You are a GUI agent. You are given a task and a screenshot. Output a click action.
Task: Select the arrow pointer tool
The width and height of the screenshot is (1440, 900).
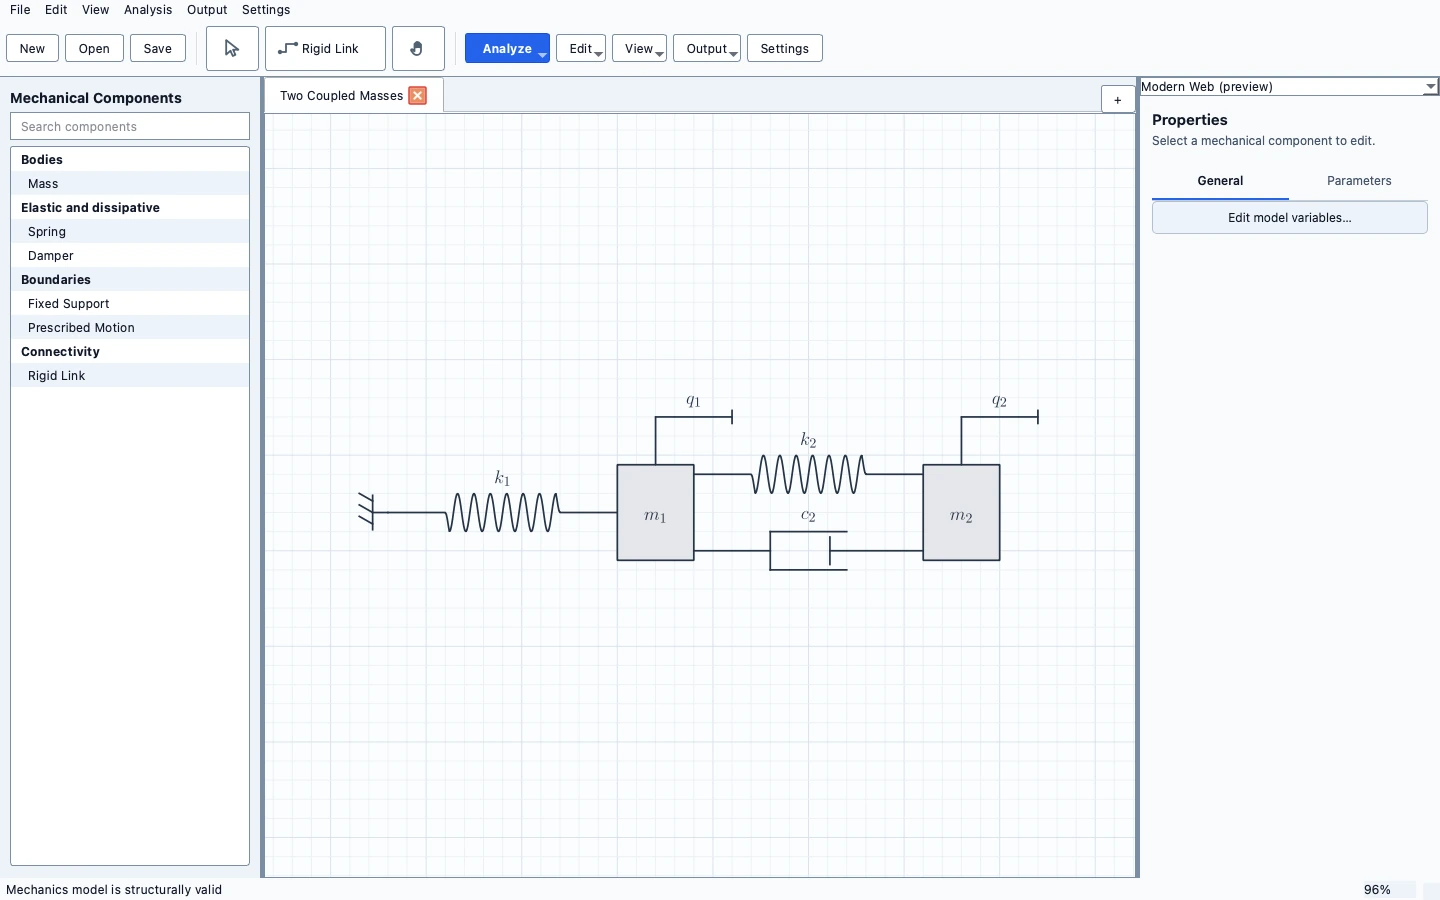pyautogui.click(x=232, y=49)
